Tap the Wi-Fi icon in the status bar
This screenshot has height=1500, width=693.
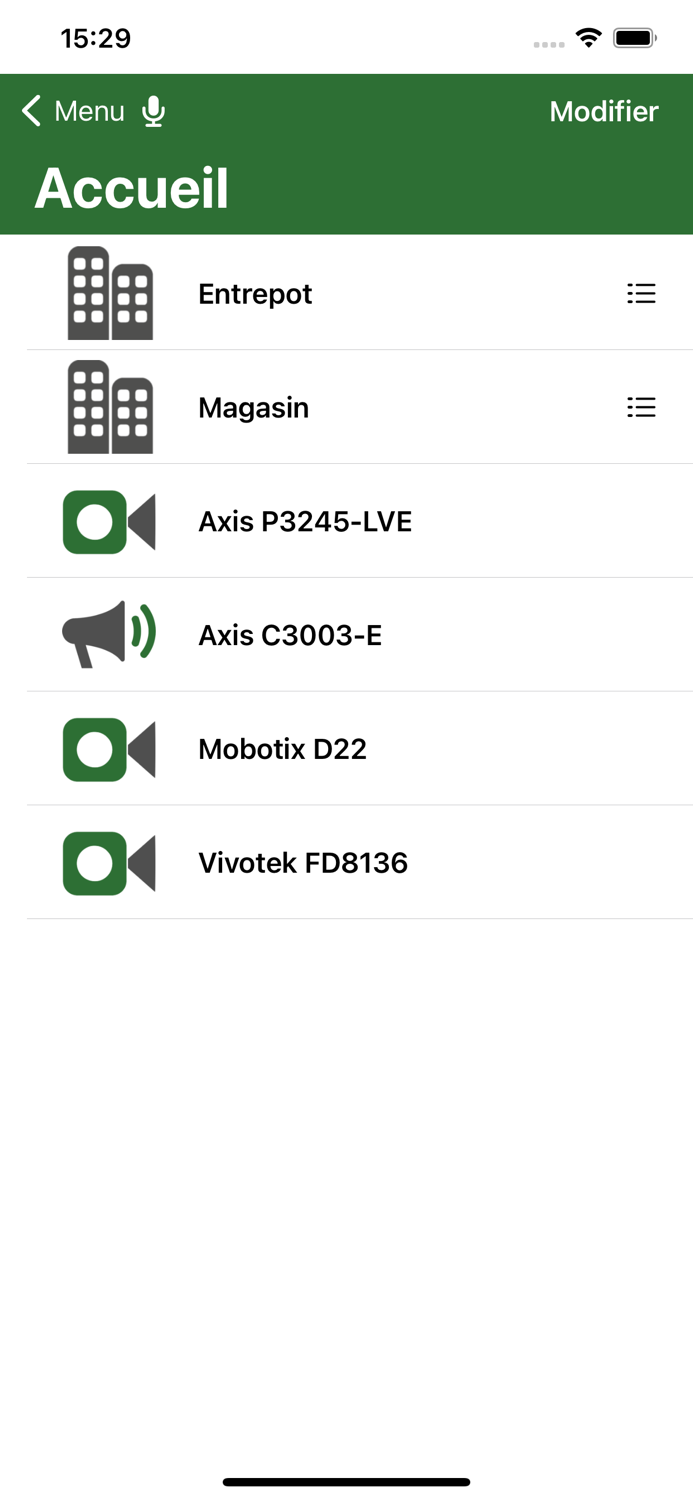click(588, 37)
